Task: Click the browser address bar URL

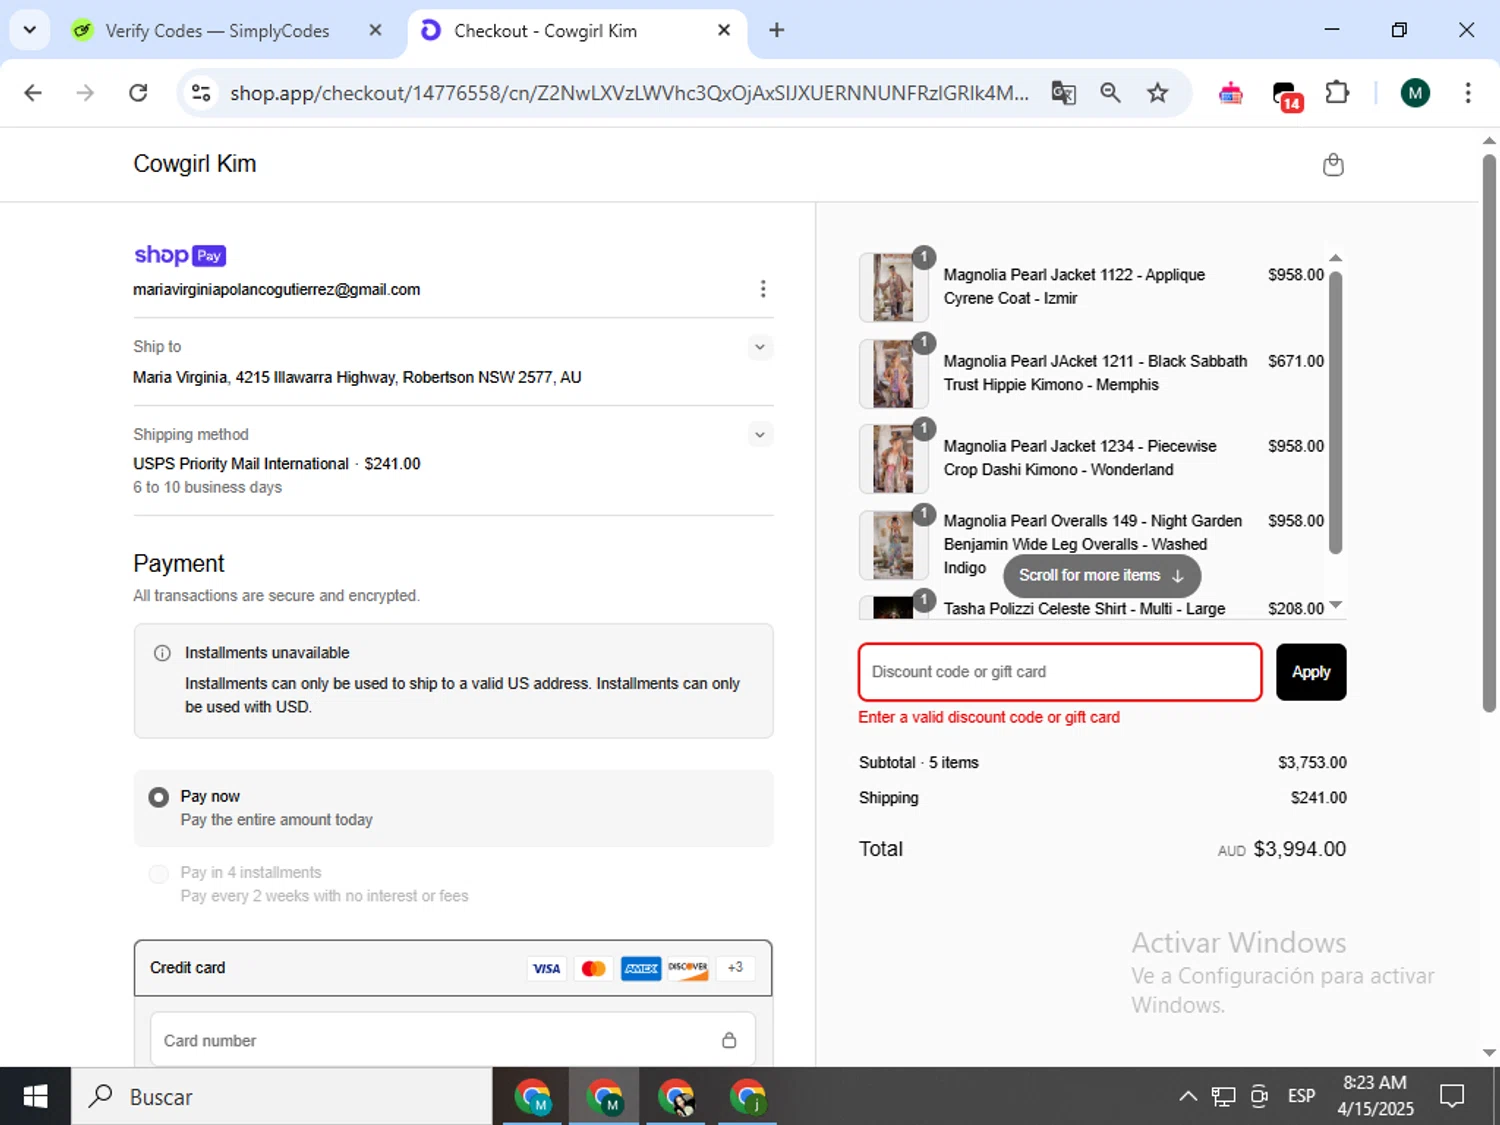Action: [x=629, y=93]
